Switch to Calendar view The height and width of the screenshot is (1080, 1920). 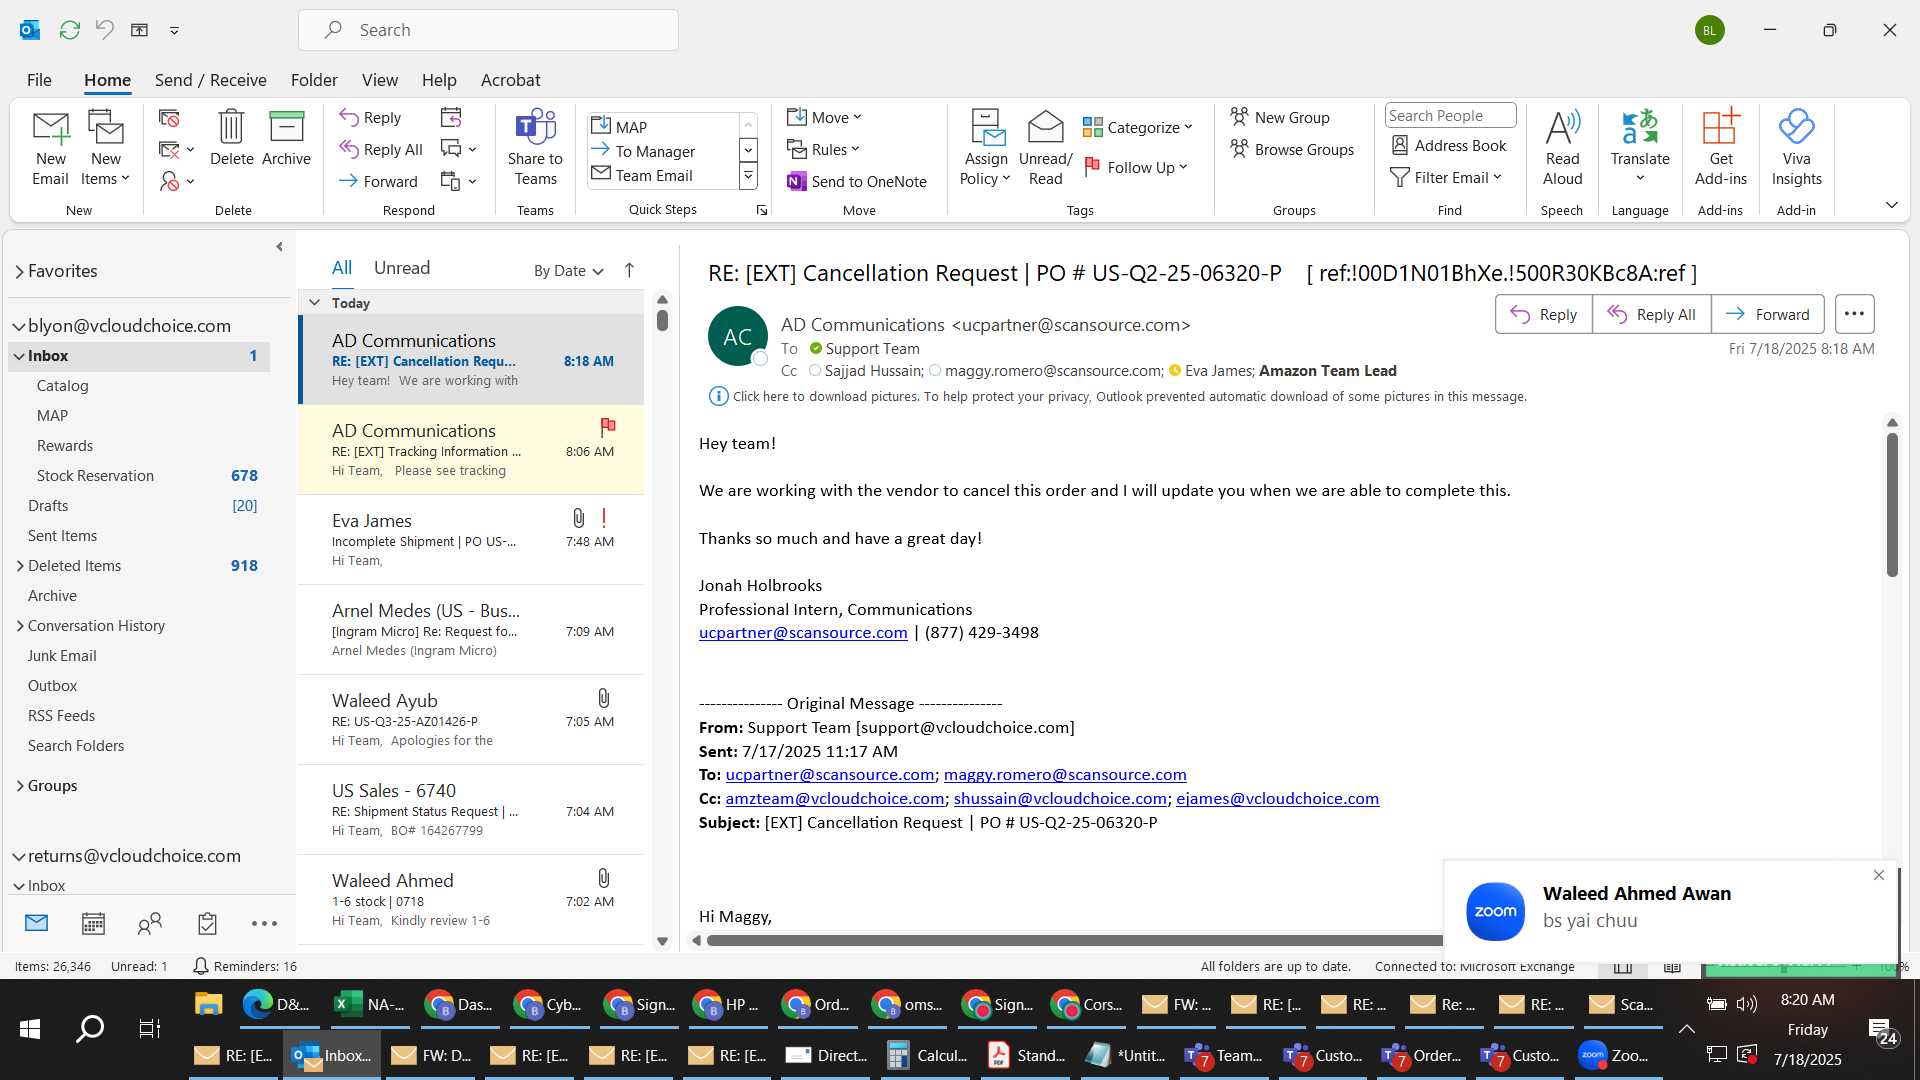(93, 923)
